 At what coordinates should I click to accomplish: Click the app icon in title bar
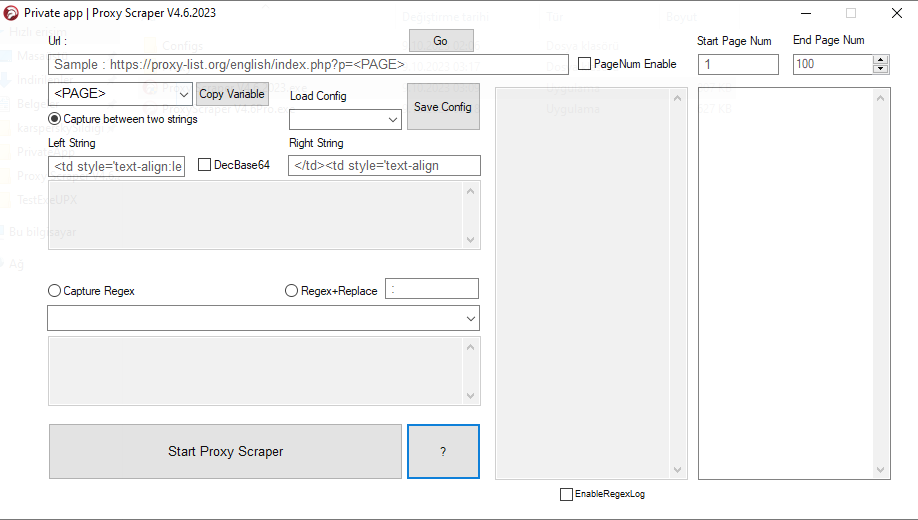[x=12, y=13]
